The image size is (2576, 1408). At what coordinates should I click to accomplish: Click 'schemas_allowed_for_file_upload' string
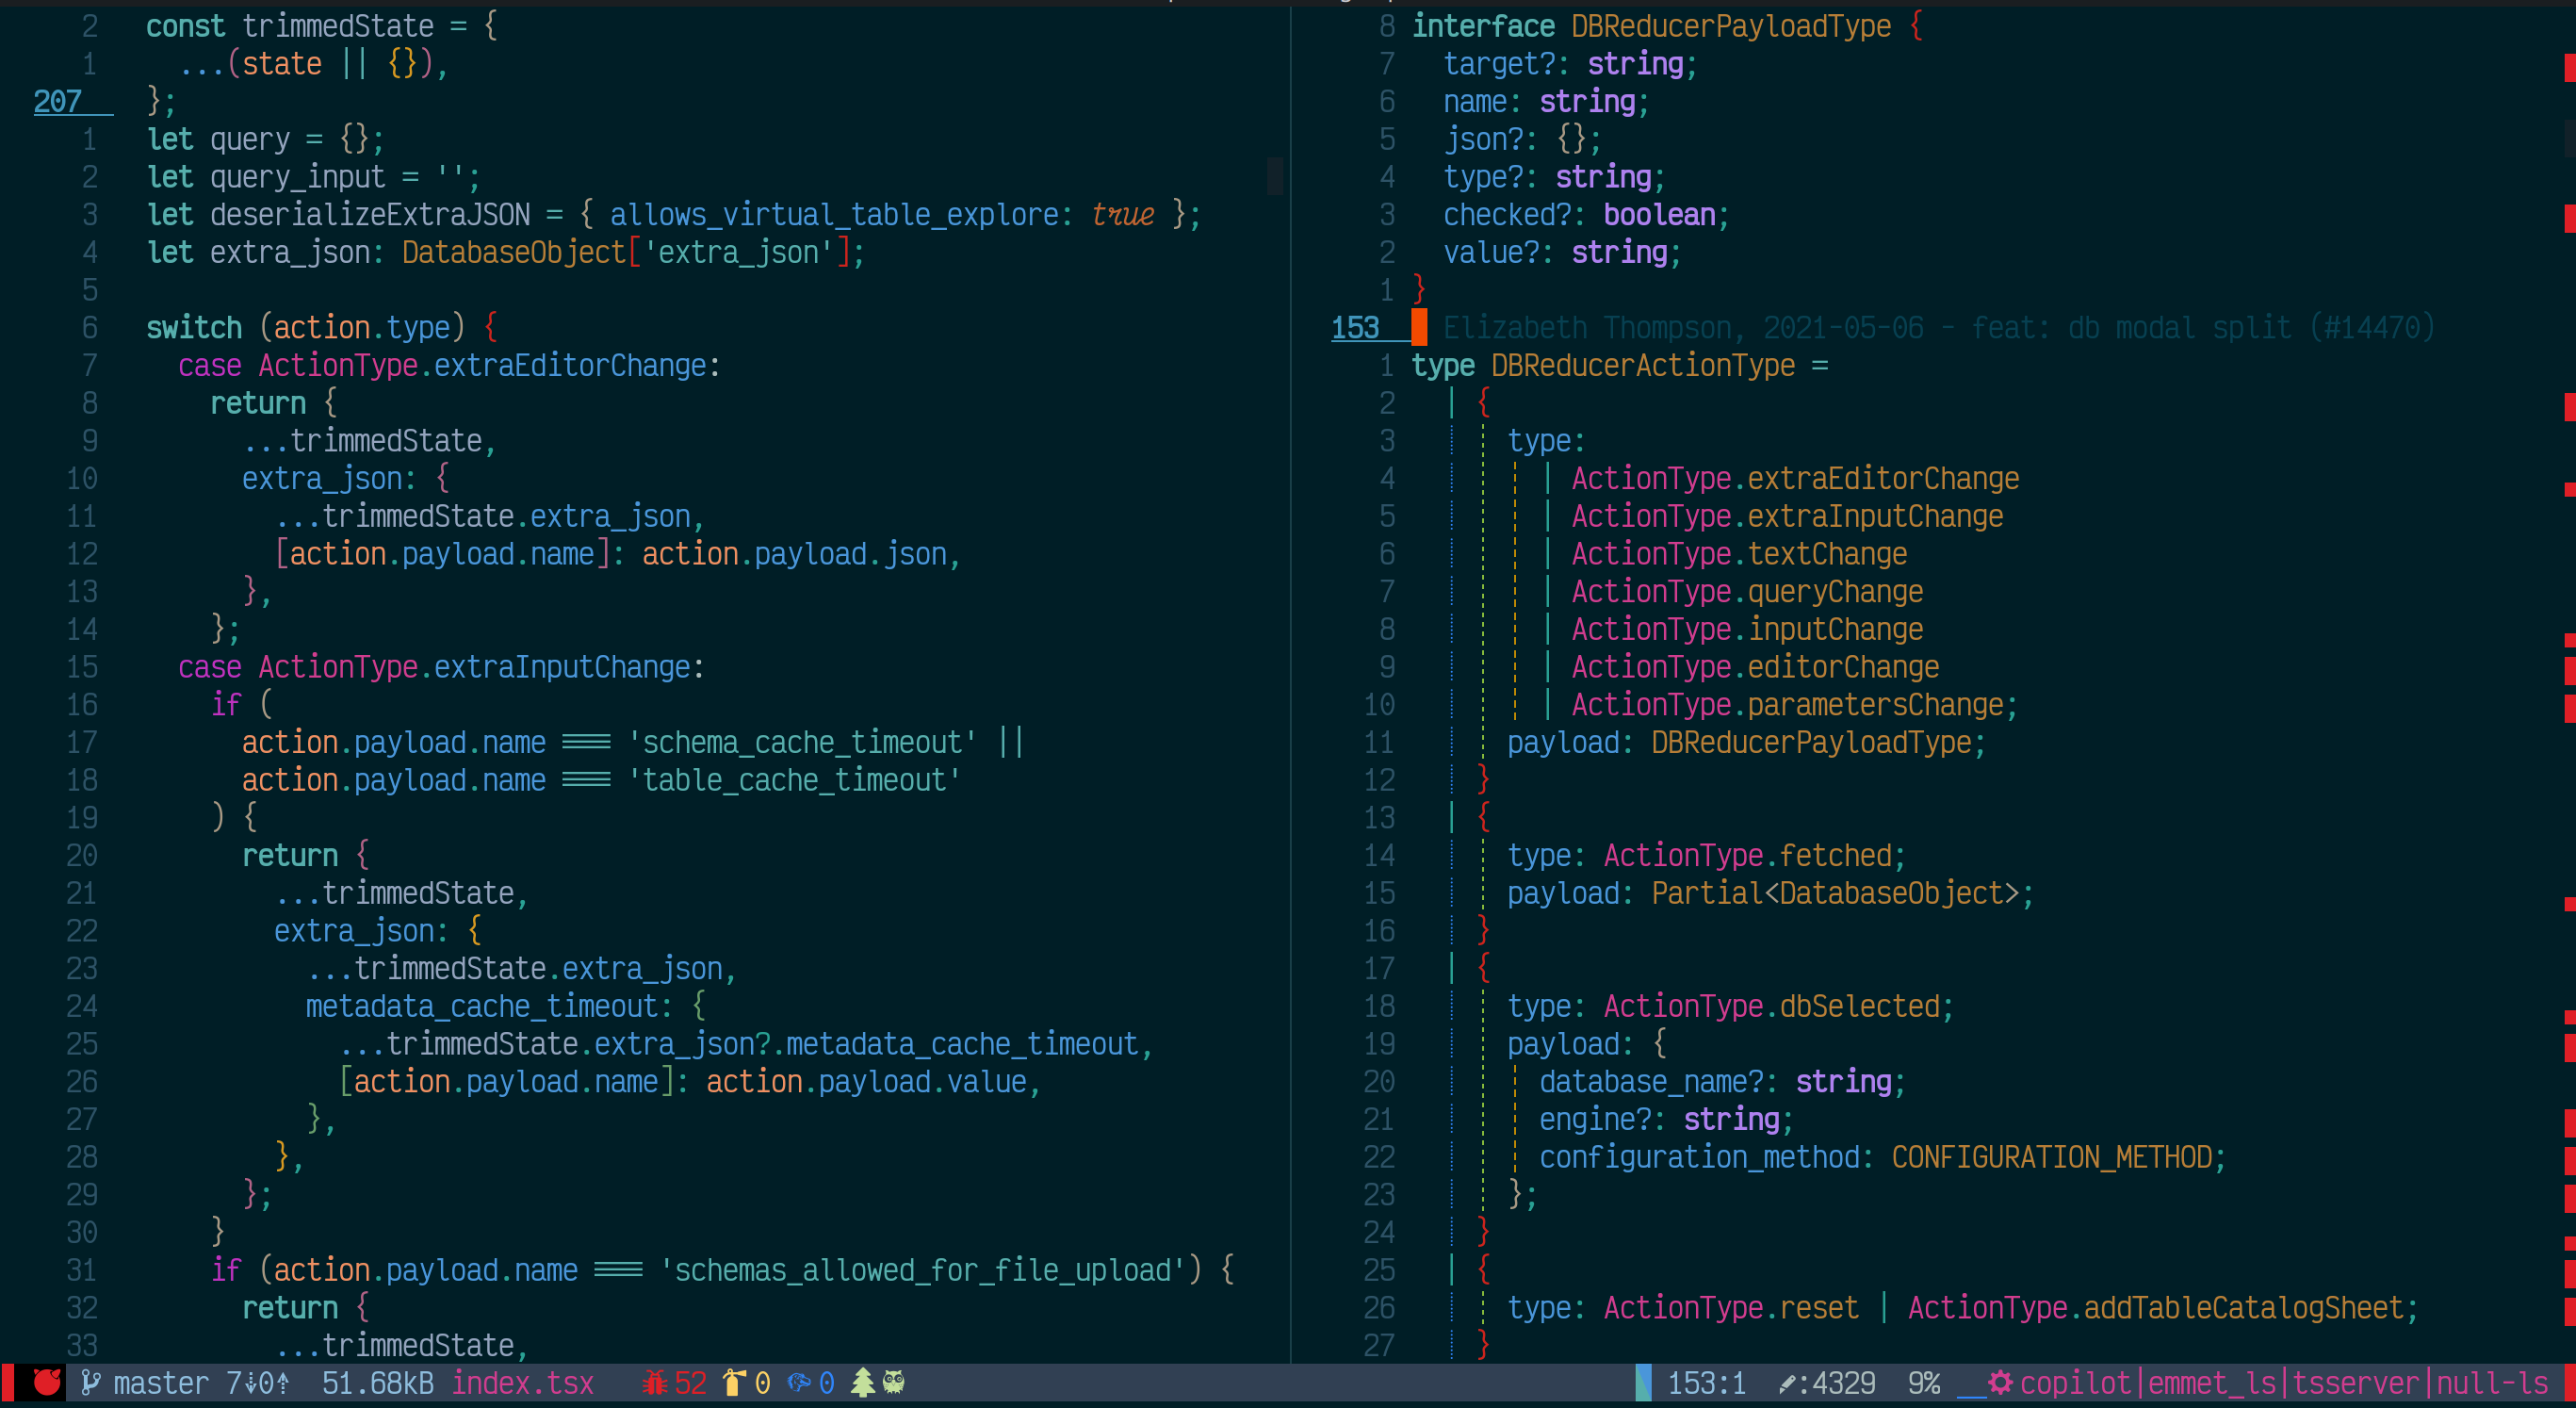coord(922,1270)
